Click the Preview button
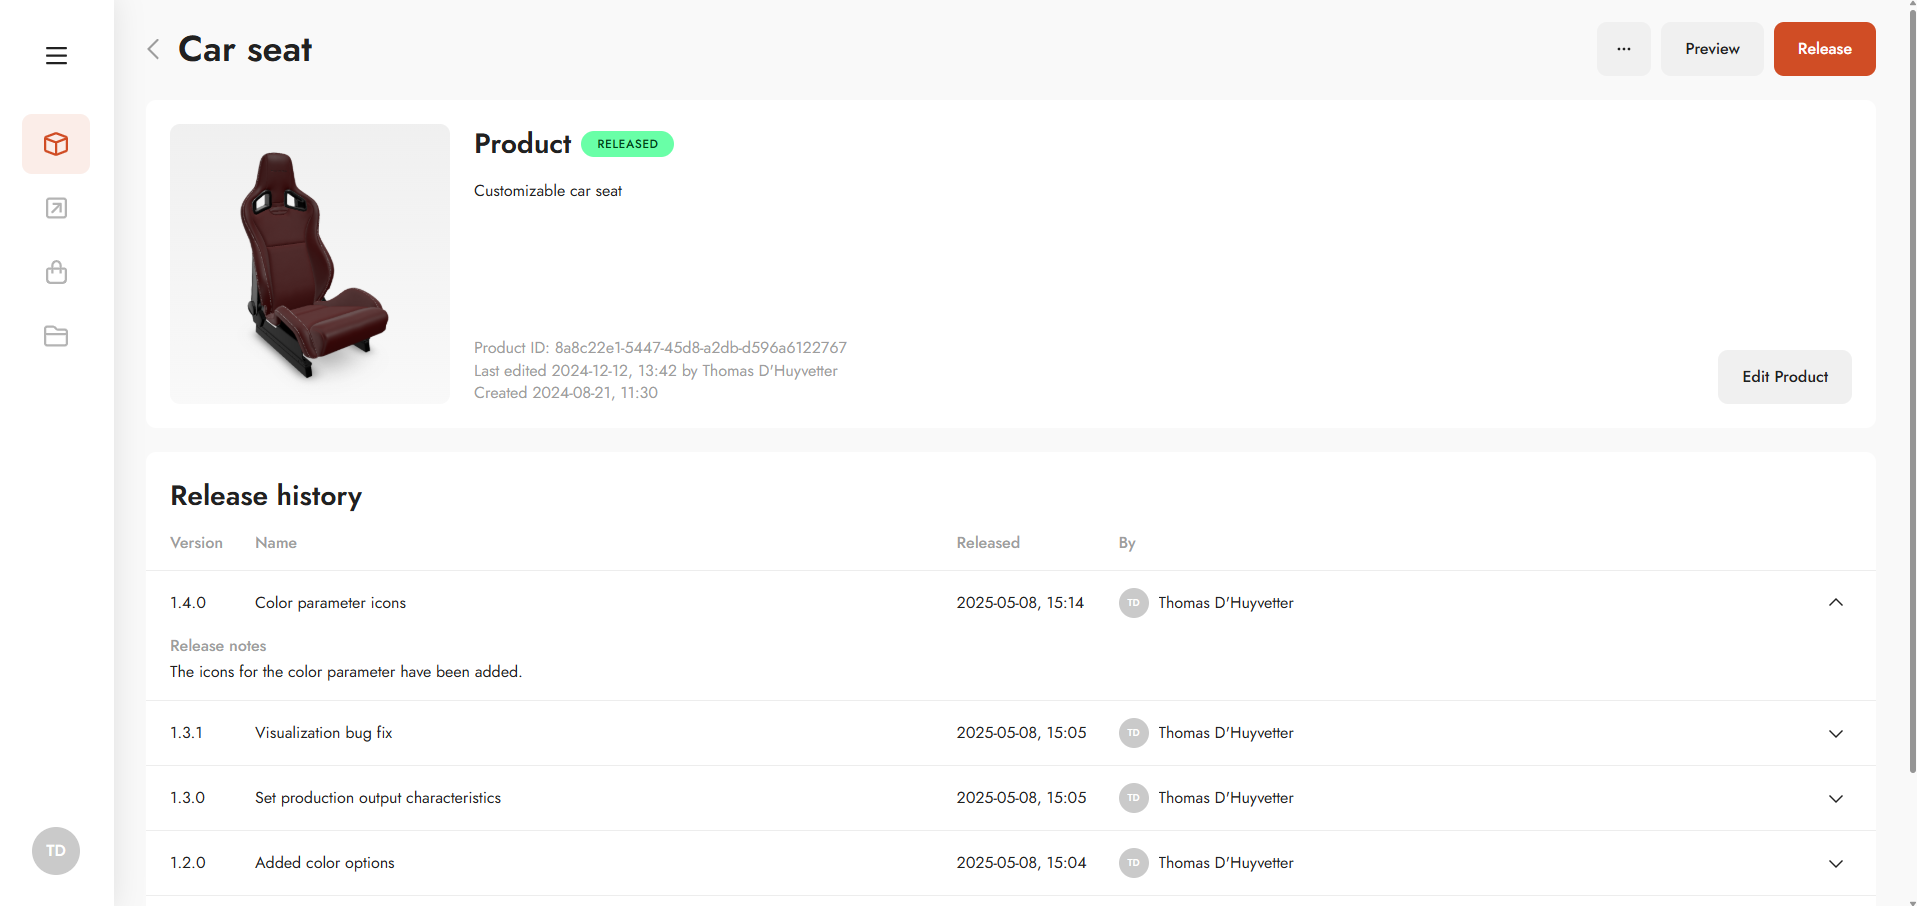This screenshot has height=906, width=1917. [1712, 49]
